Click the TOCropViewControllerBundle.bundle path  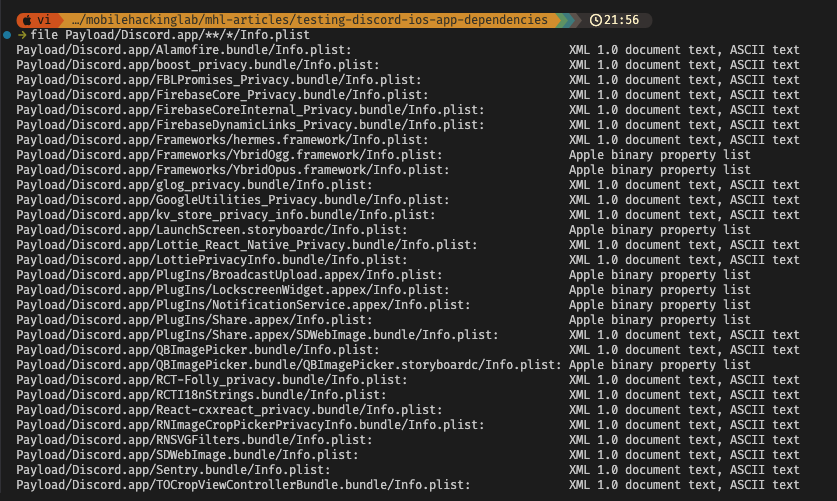(x=243, y=485)
